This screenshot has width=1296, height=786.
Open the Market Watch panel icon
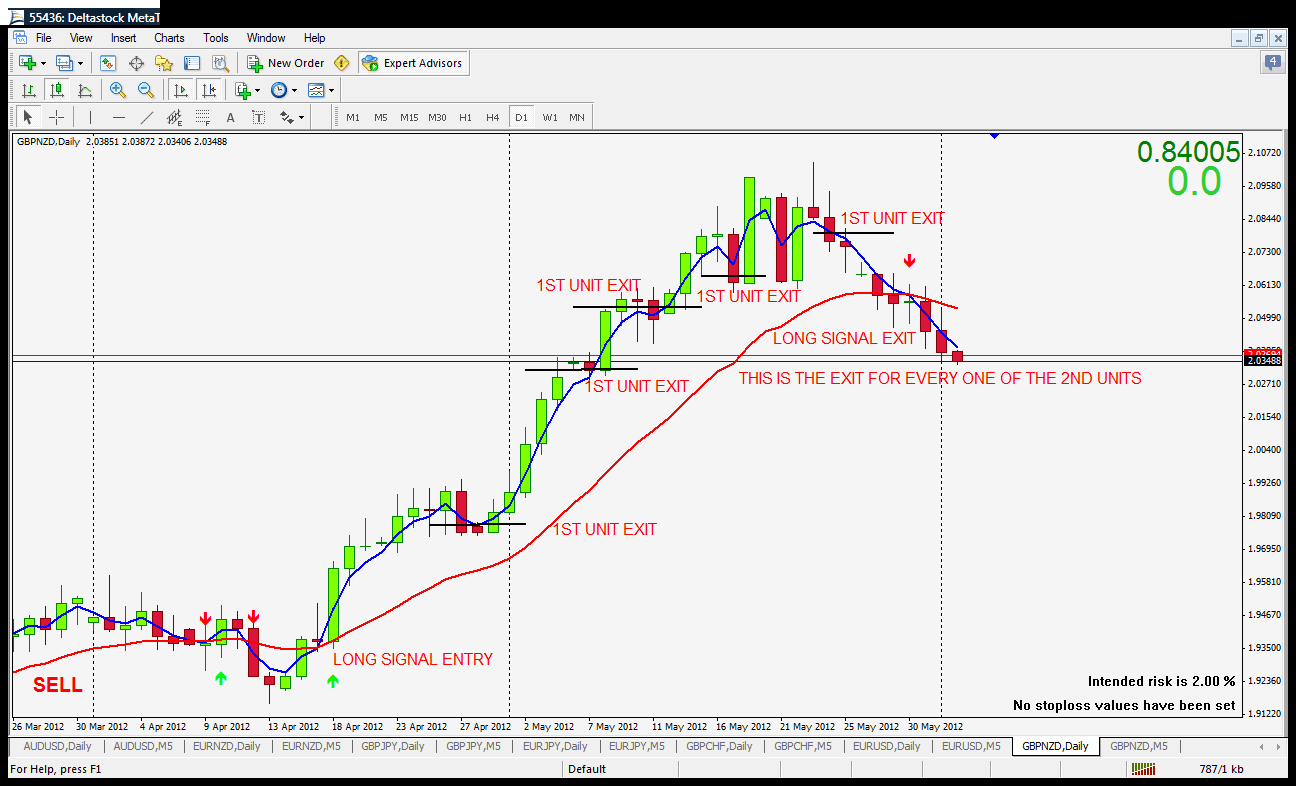108,63
